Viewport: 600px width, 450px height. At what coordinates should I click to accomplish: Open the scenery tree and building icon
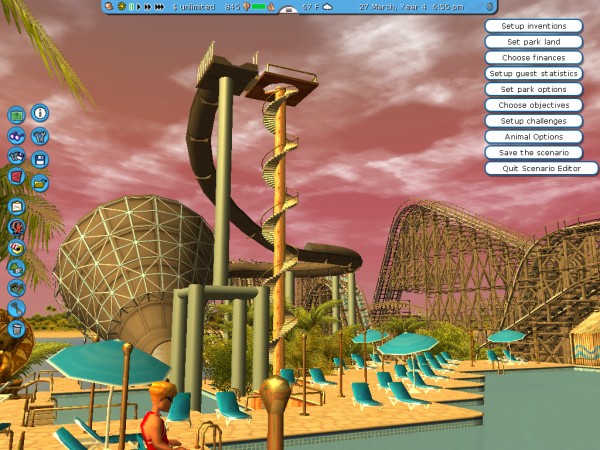point(16,268)
